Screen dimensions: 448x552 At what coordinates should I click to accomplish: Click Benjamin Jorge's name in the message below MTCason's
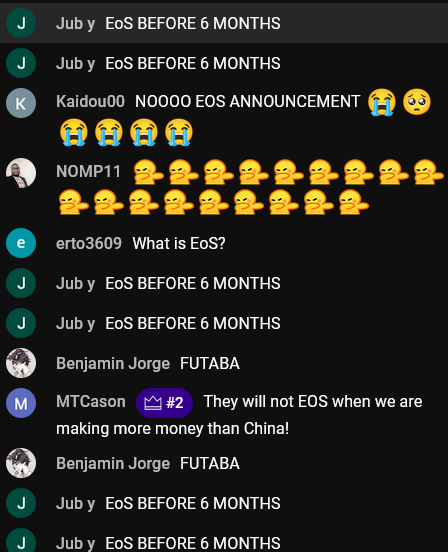[x=113, y=463]
